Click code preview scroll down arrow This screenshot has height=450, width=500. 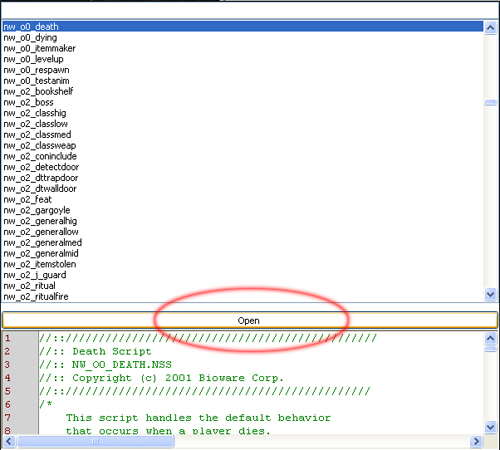click(490, 427)
